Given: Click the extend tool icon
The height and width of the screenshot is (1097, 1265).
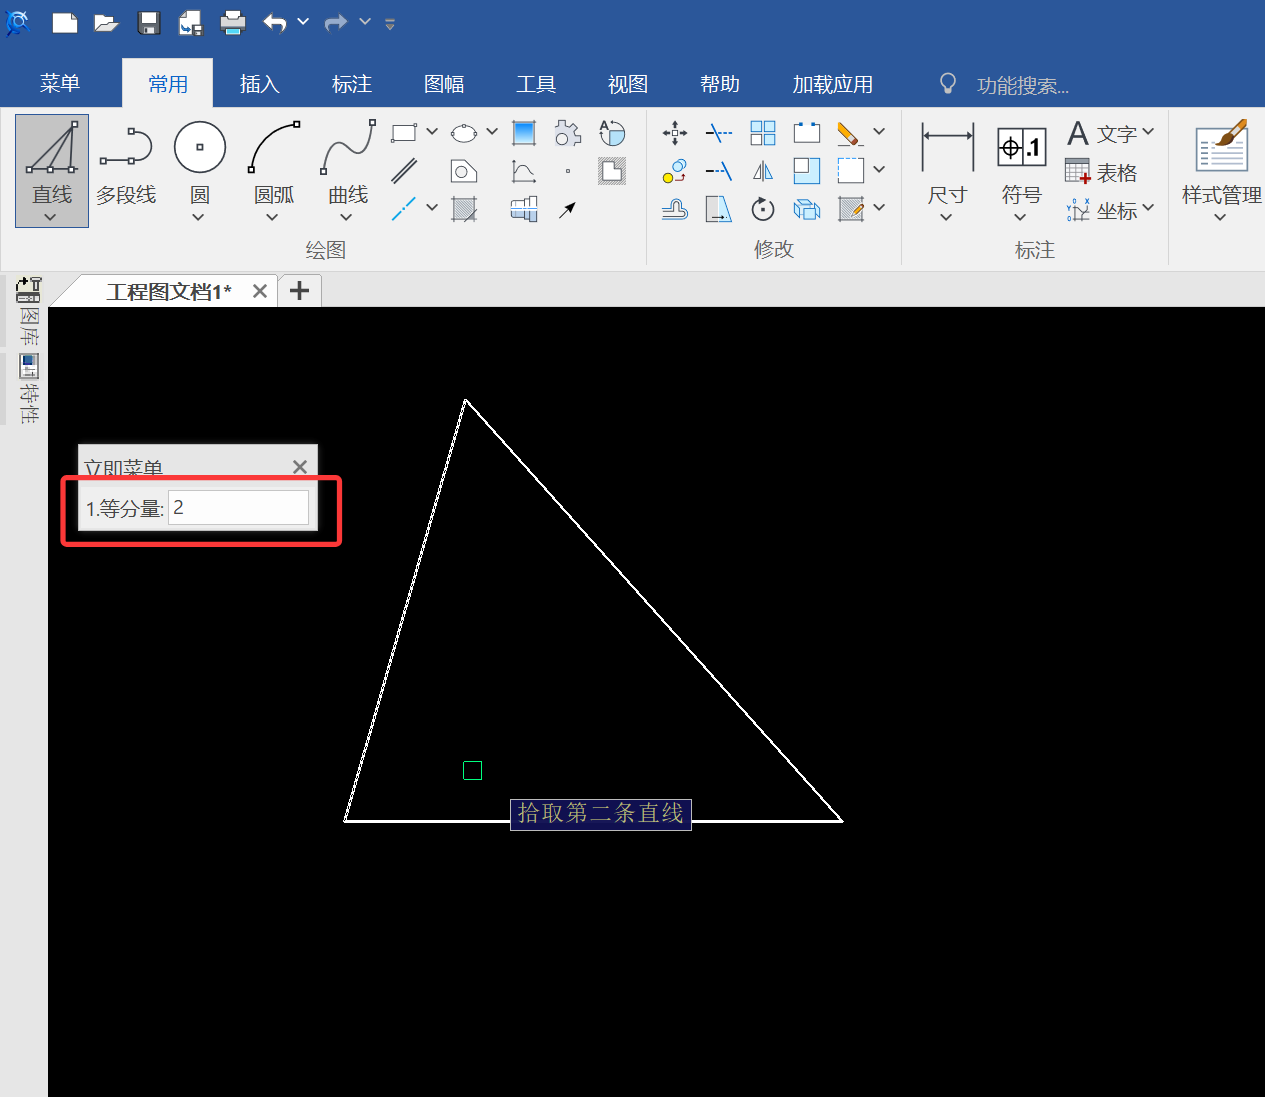Looking at the screenshot, I should [x=719, y=171].
